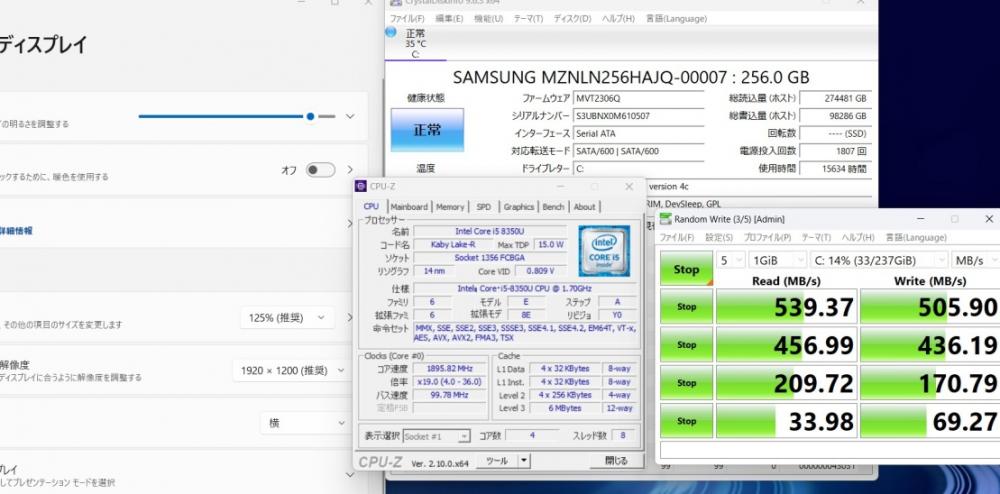1000x494 pixels.
Task: Open the 125% scale dropdown
Action: click(x=287, y=317)
